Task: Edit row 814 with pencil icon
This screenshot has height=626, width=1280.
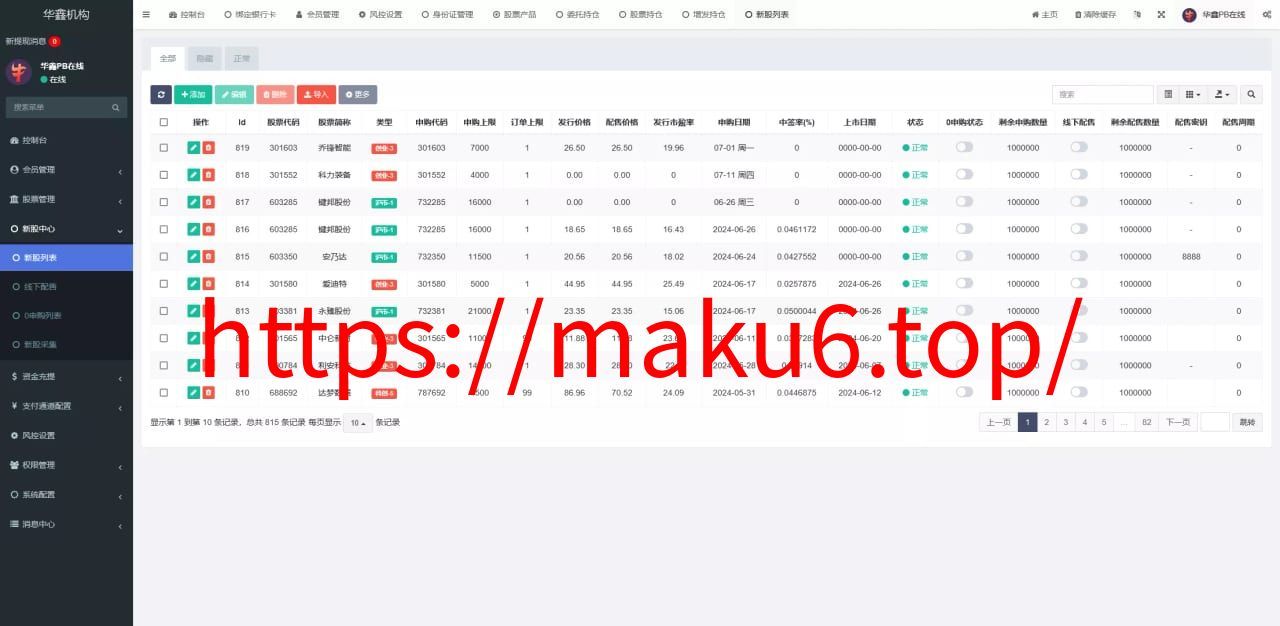Action: (193, 284)
